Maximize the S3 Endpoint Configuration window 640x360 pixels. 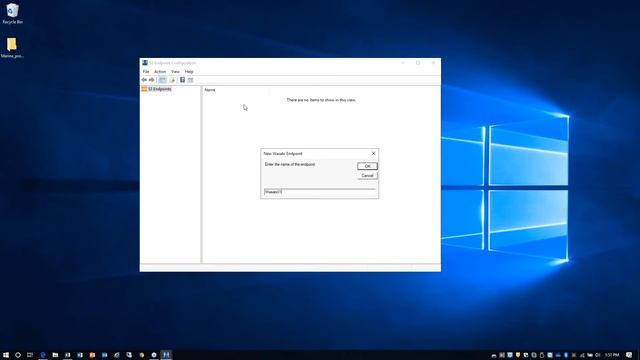tap(418, 63)
